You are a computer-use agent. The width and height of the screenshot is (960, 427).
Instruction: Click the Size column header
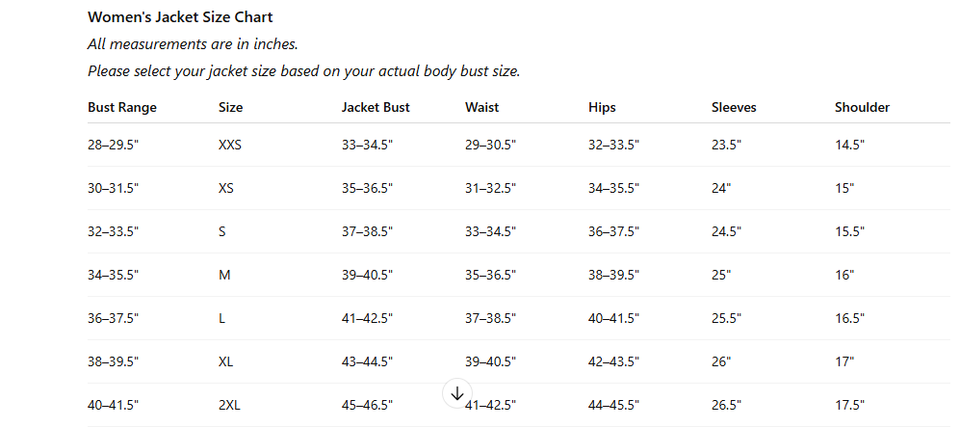tap(230, 107)
